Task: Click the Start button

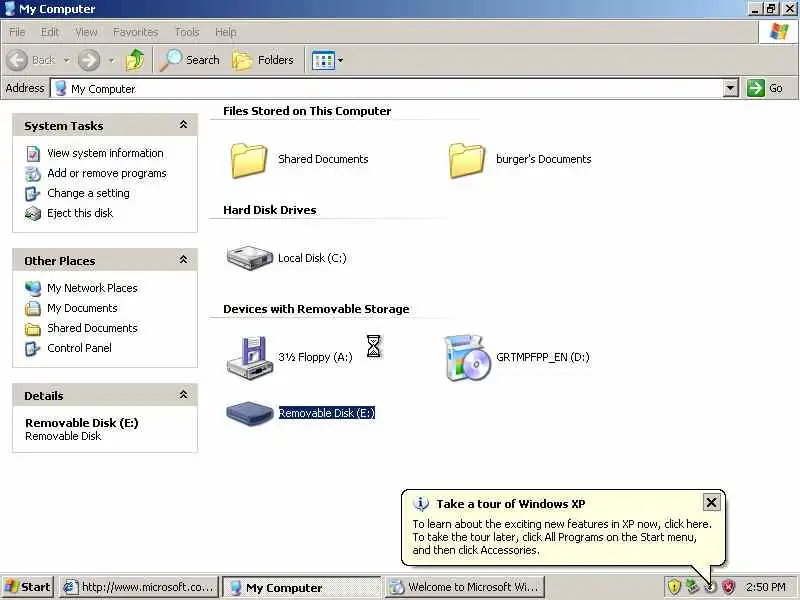Action: 28,587
